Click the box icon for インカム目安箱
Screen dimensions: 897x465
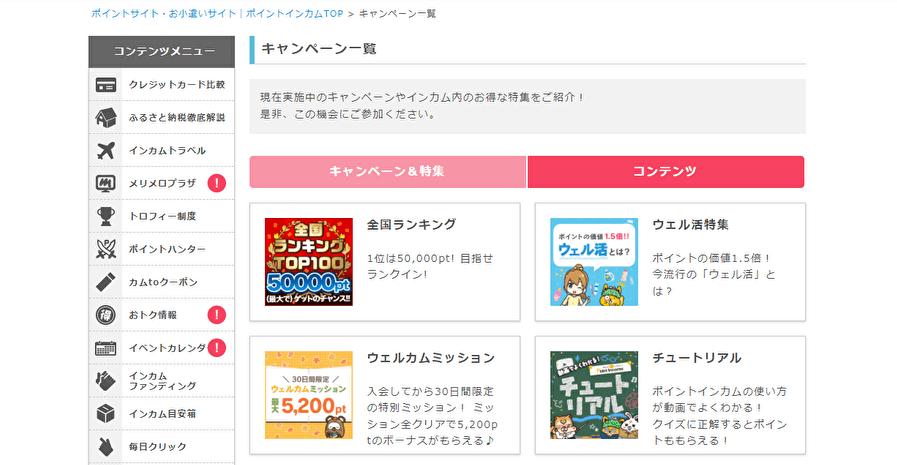tap(106, 414)
